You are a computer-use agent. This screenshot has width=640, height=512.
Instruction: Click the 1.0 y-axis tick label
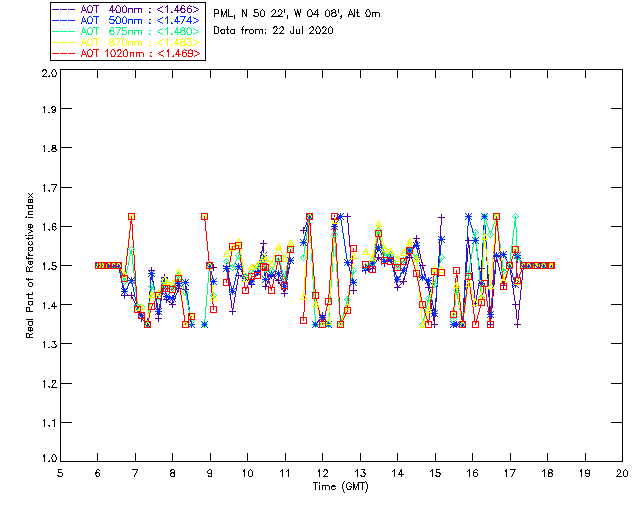click(x=49, y=458)
